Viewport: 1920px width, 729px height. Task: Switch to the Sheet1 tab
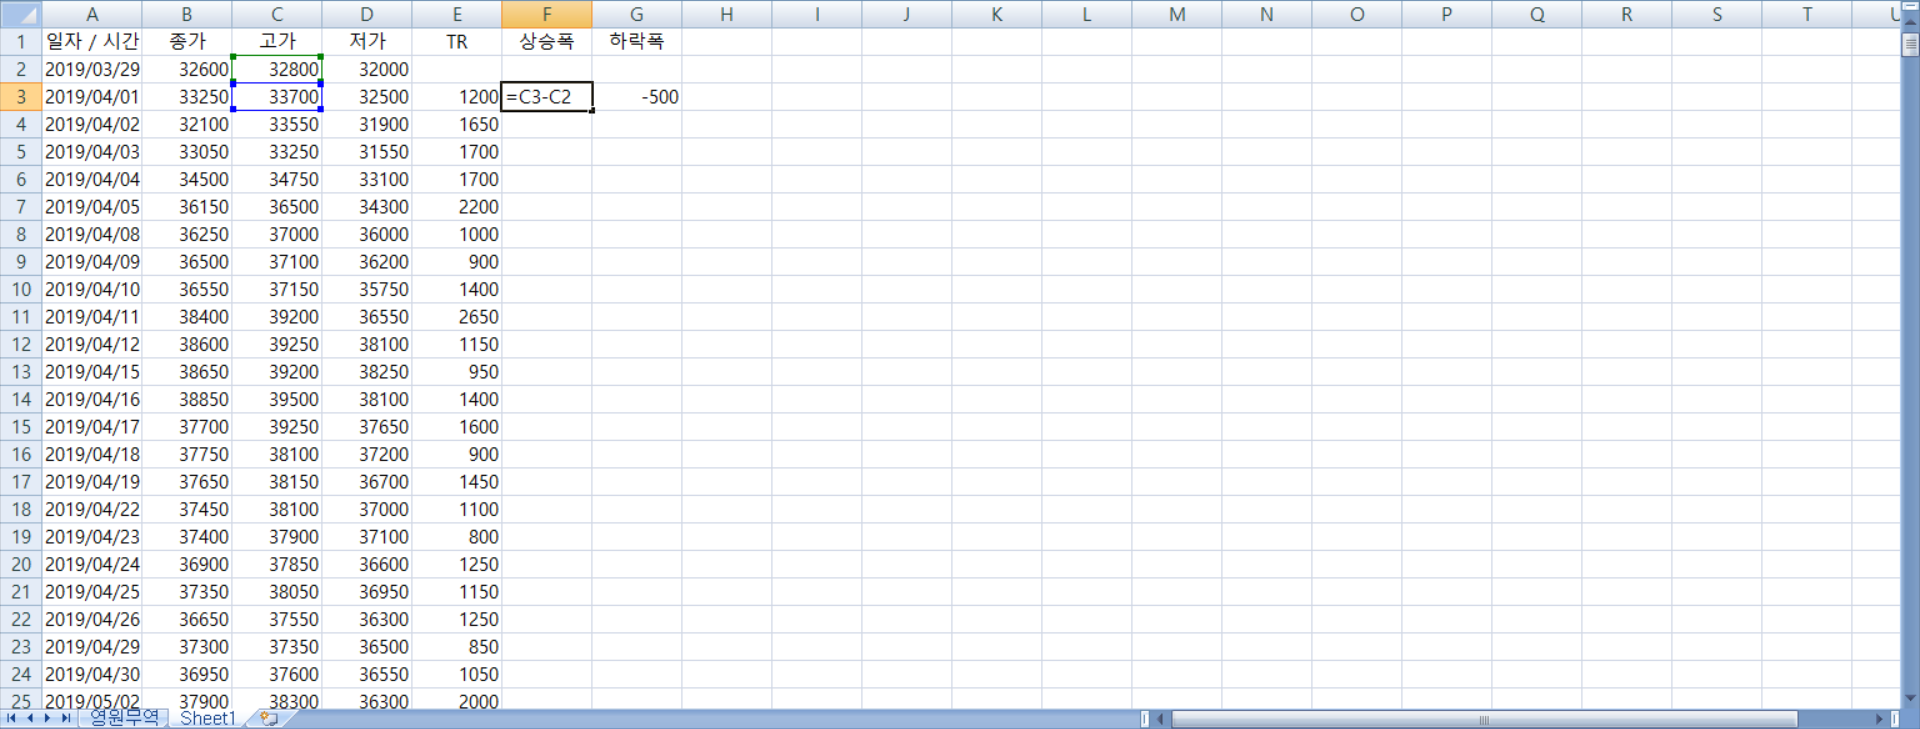coord(208,718)
